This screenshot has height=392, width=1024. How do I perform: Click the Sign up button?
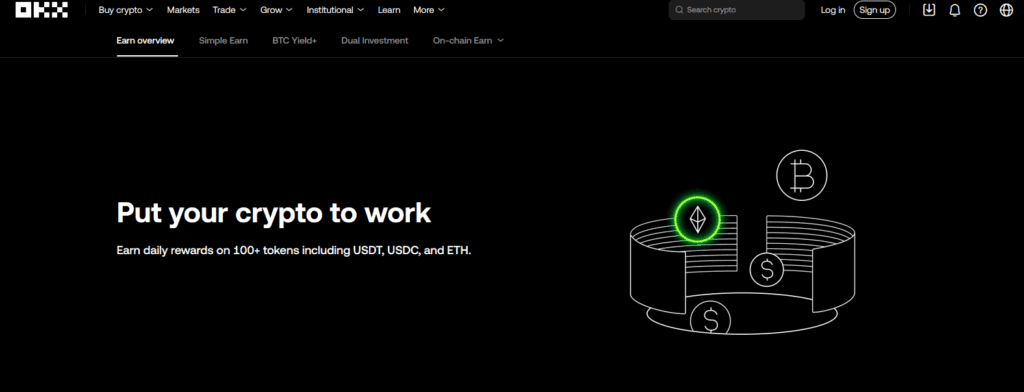coord(874,10)
